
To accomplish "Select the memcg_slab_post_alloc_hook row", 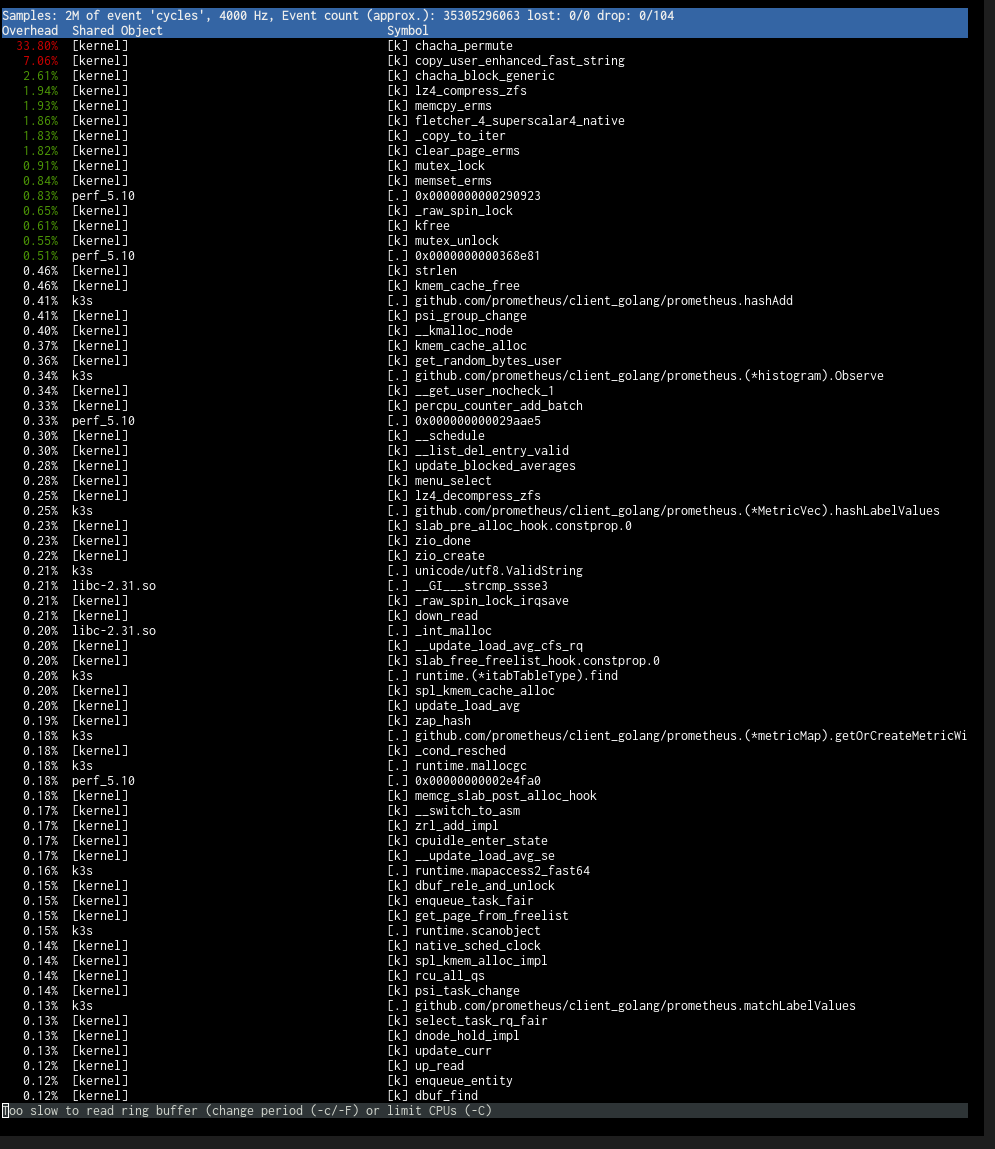I will point(484,797).
